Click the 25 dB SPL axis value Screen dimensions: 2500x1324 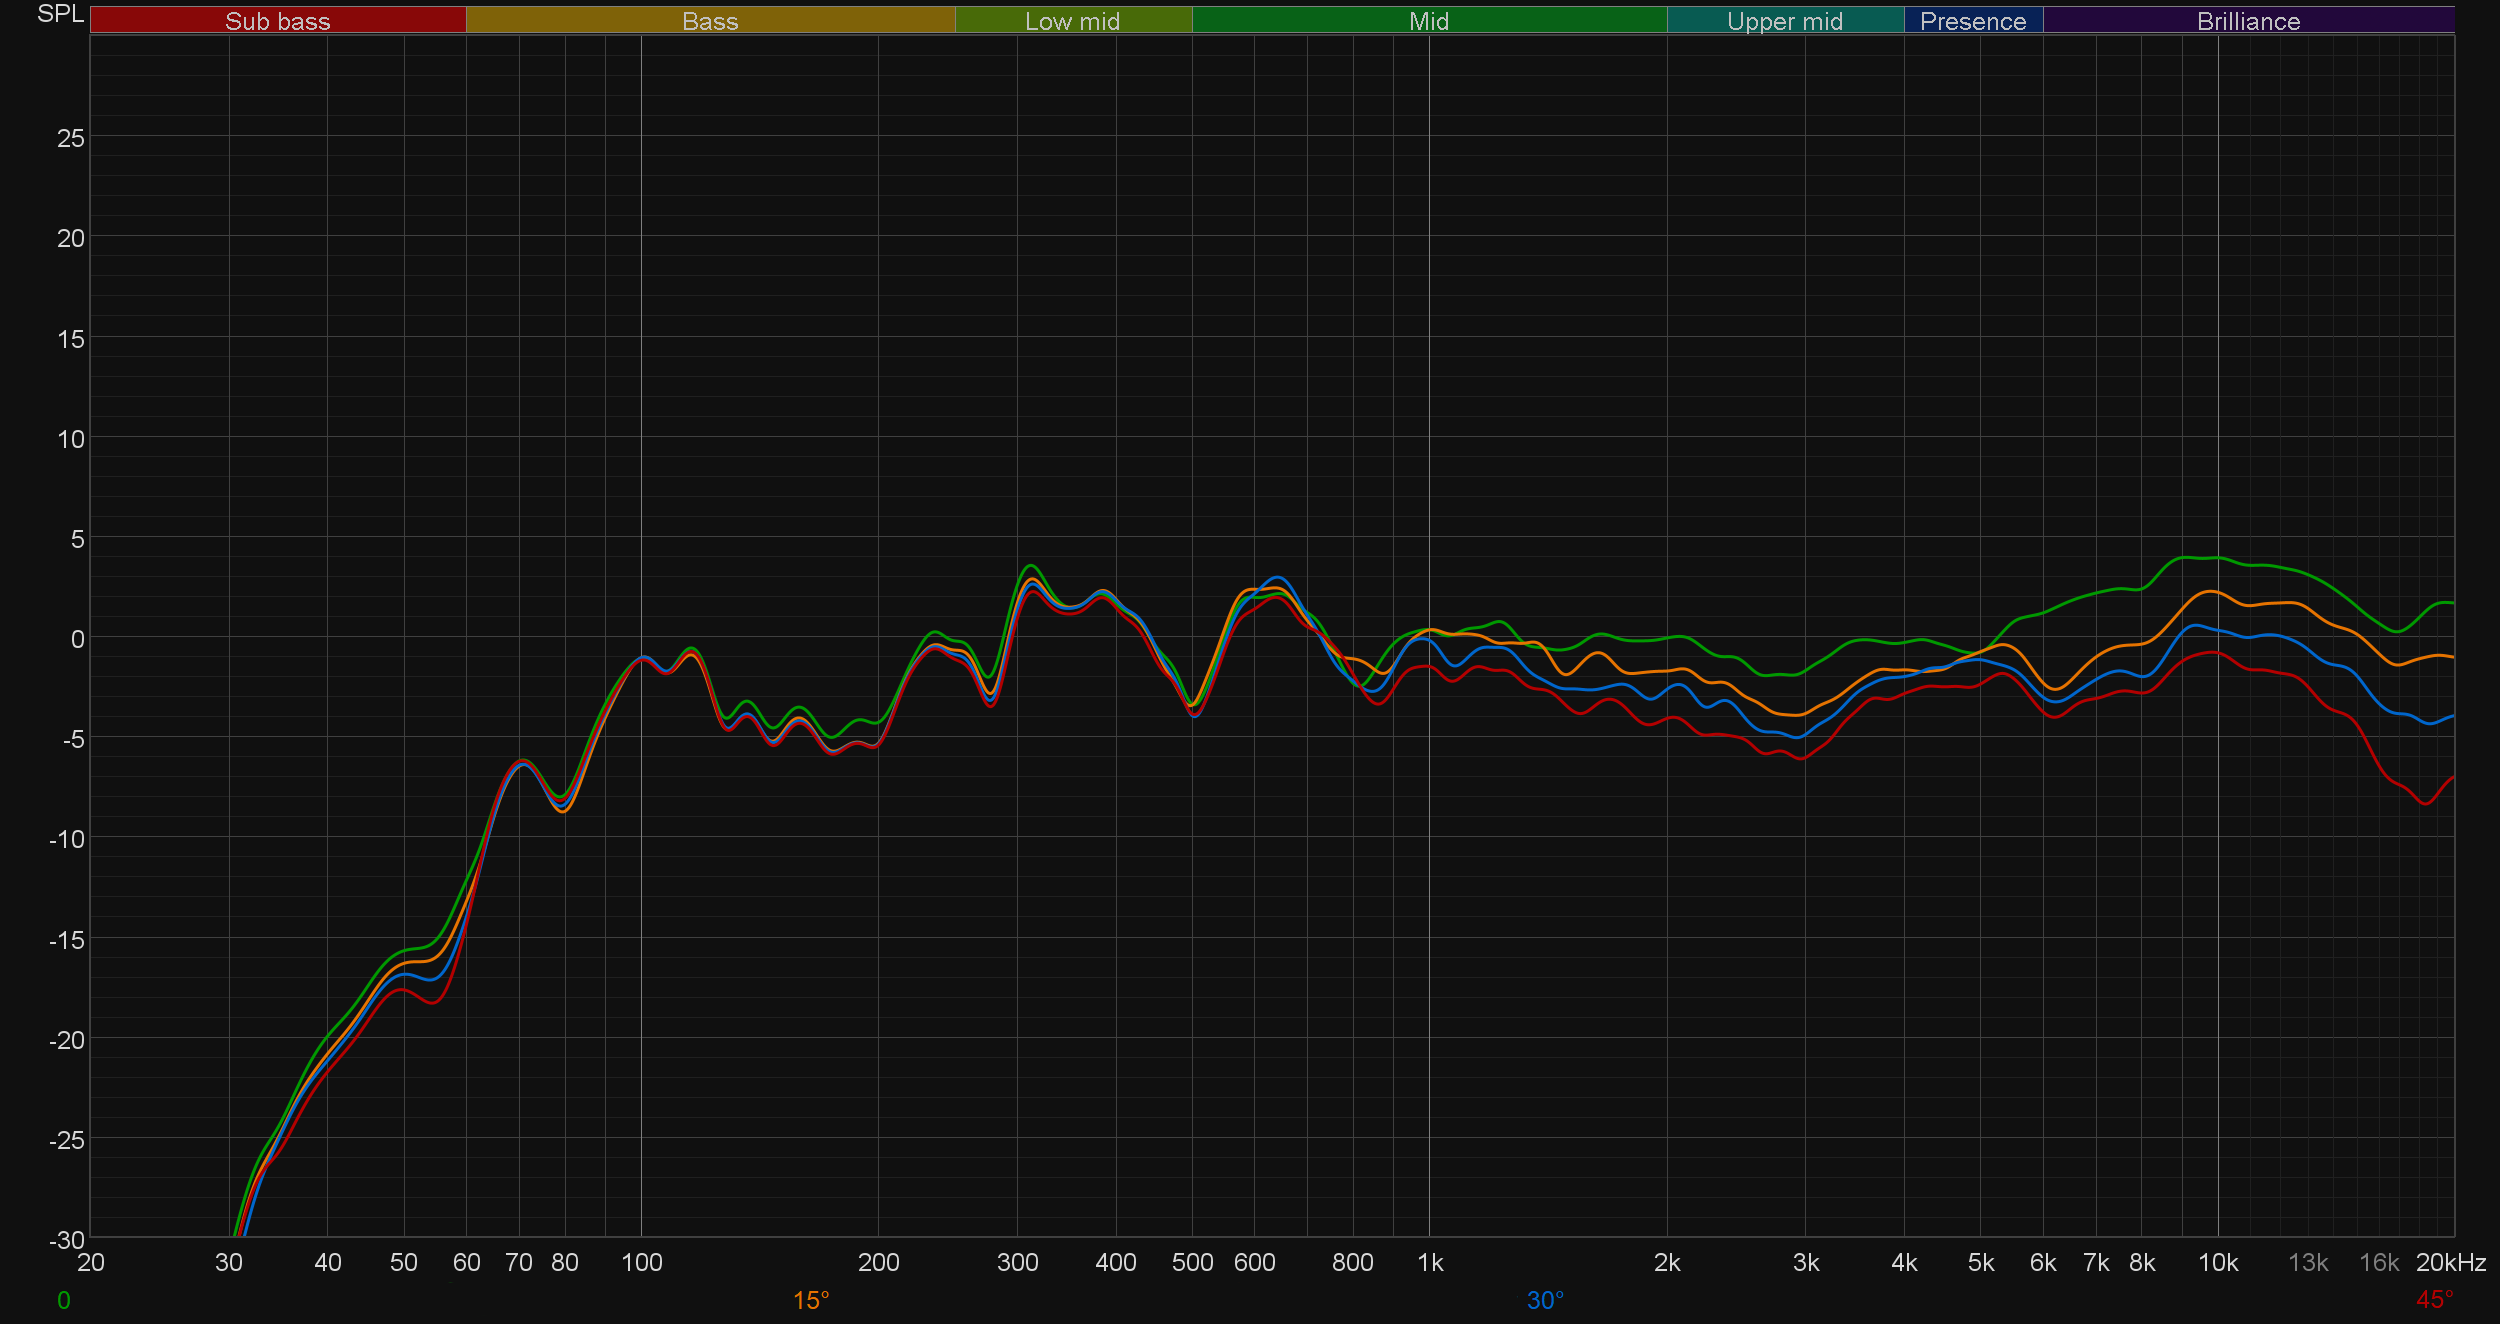tap(71, 138)
